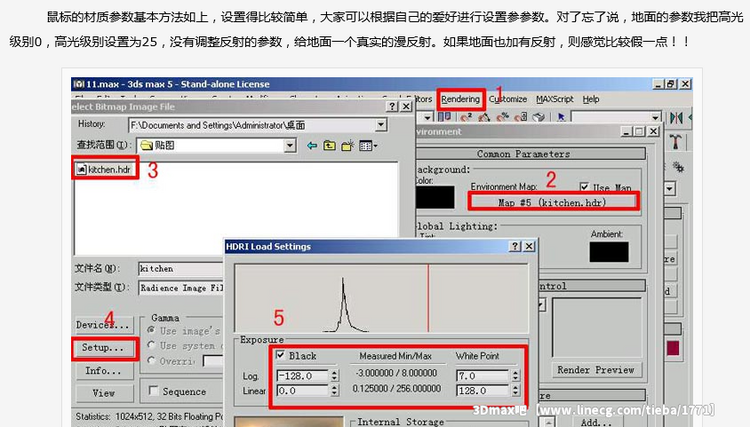Open the Help menu
Screen dimensions: 750x427
click(591, 99)
